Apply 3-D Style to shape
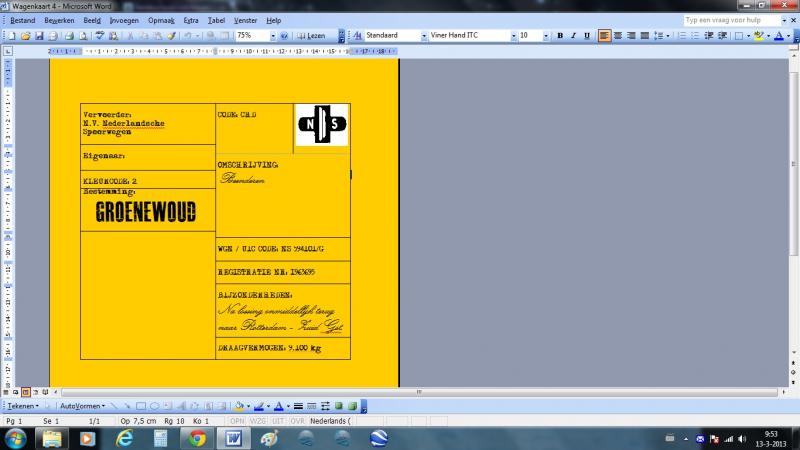Screen dimensions: 800x450 click(352, 406)
